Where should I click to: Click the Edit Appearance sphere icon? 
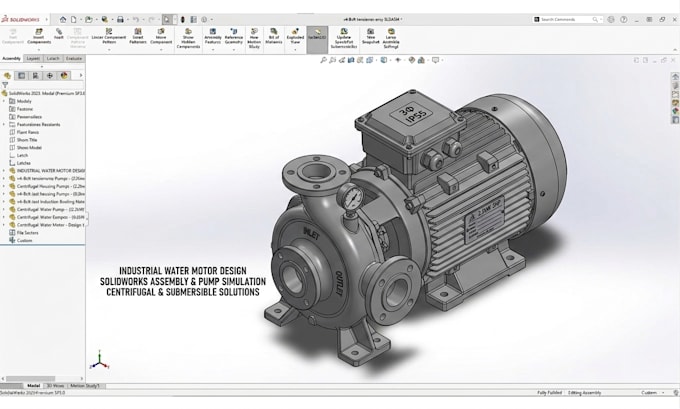[412, 60]
